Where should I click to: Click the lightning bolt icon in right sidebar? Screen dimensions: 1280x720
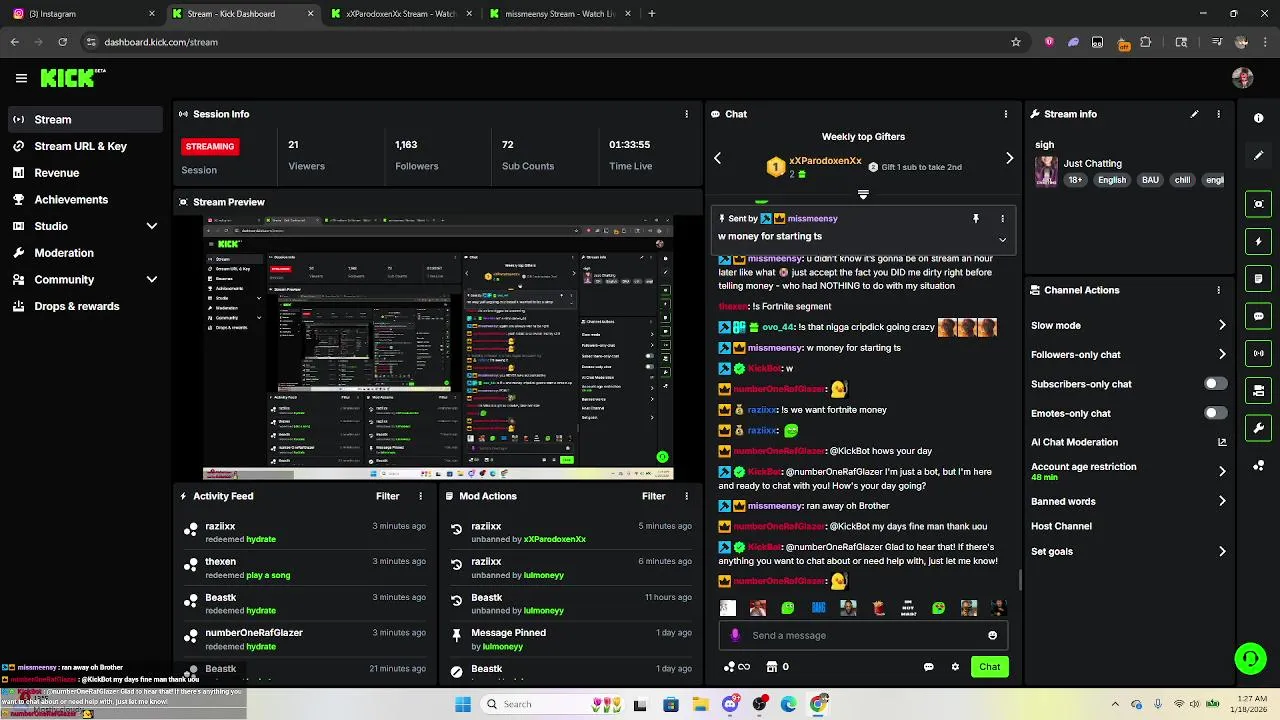pyautogui.click(x=1258, y=241)
